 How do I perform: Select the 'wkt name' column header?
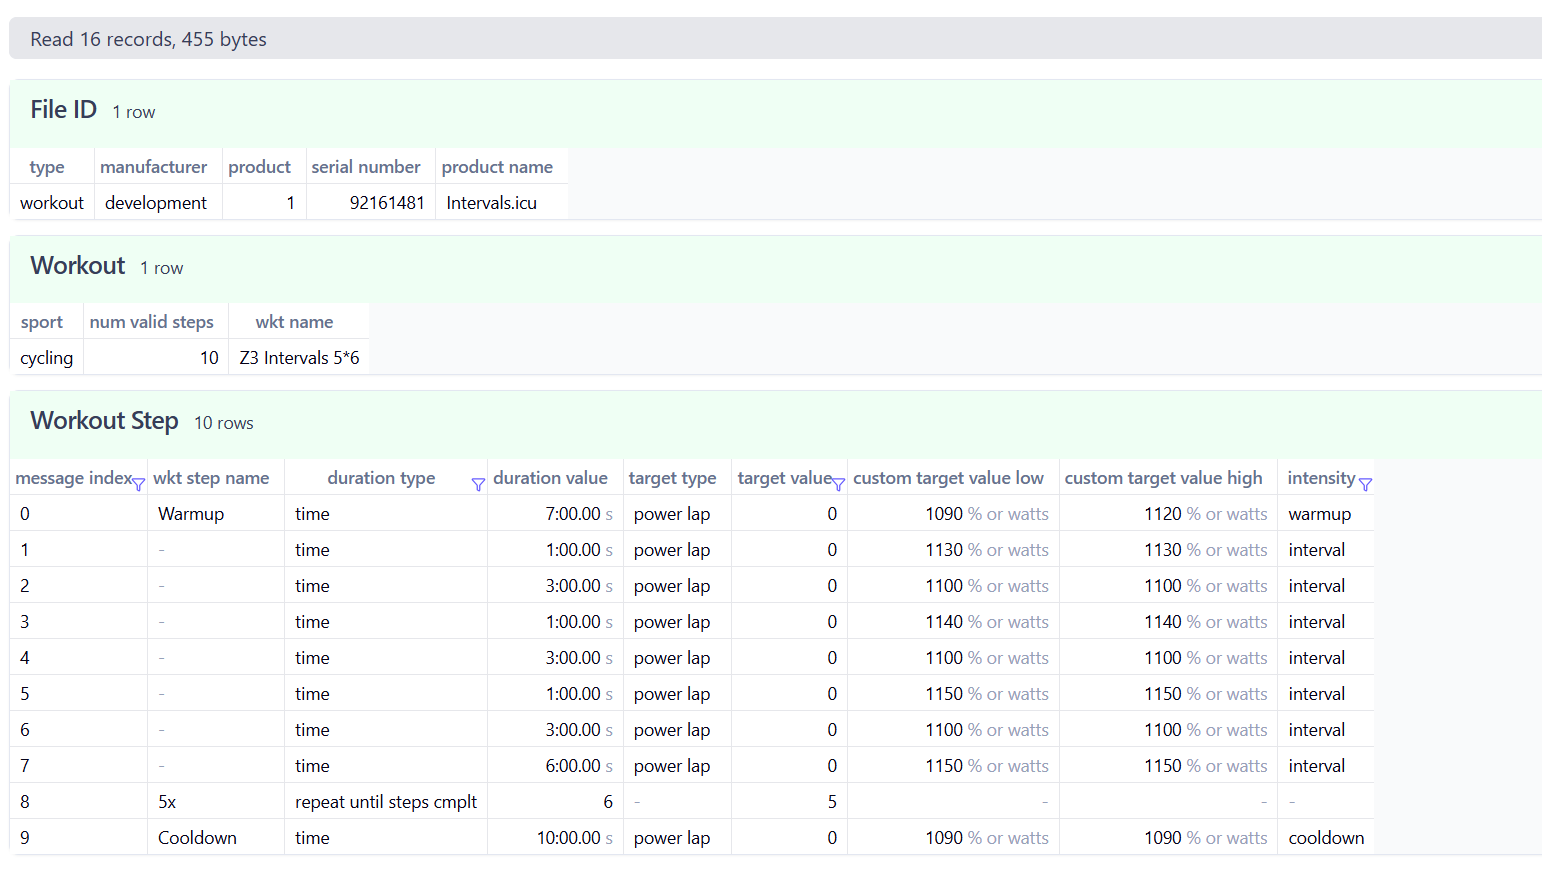[x=294, y=322]
